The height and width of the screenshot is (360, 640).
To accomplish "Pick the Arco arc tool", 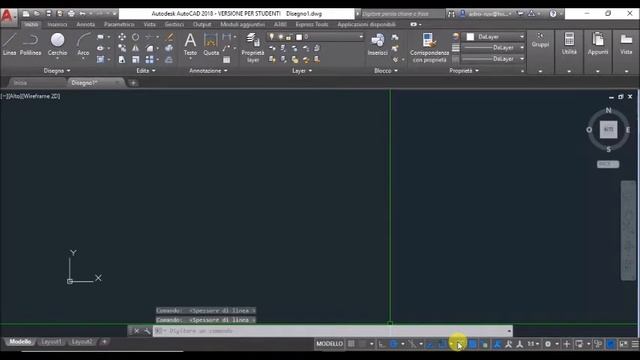I will click(x=83, y=44).
